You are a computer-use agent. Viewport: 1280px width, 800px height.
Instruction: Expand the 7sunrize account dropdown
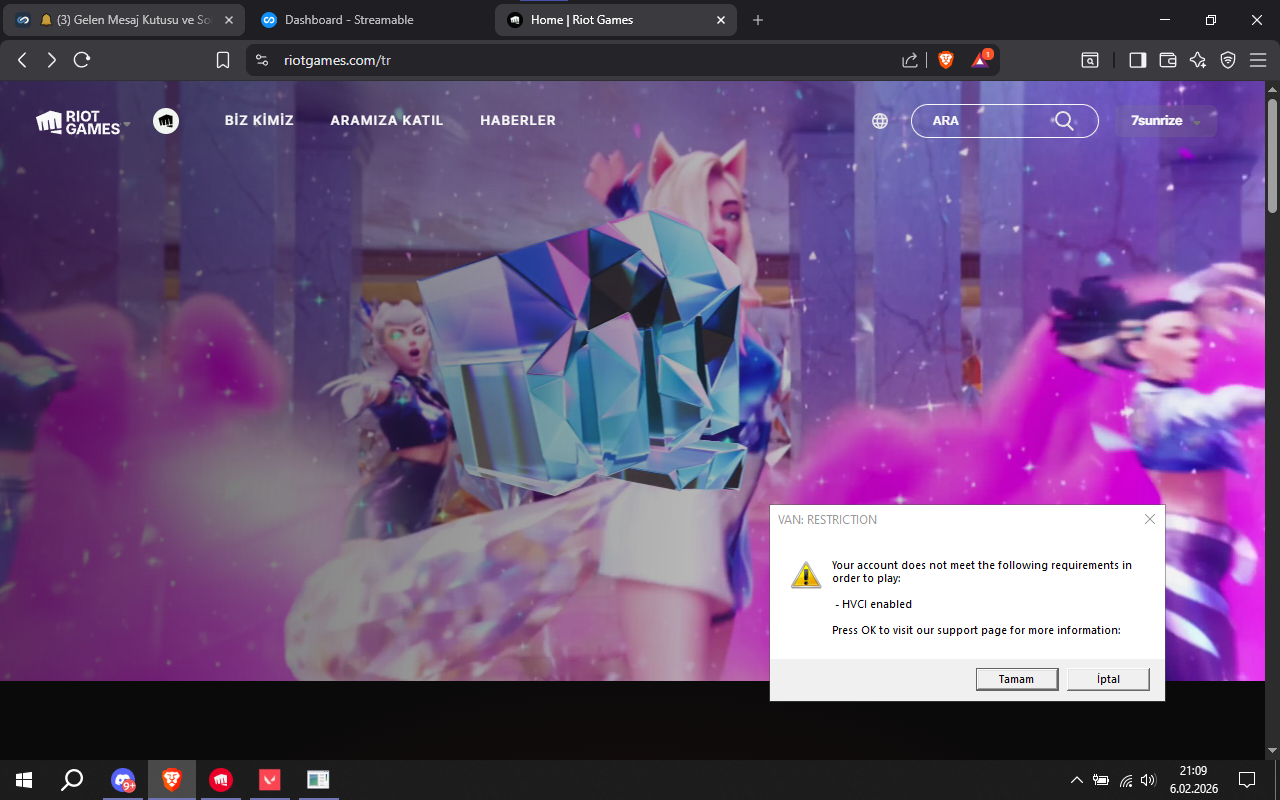coord(1167,121)
